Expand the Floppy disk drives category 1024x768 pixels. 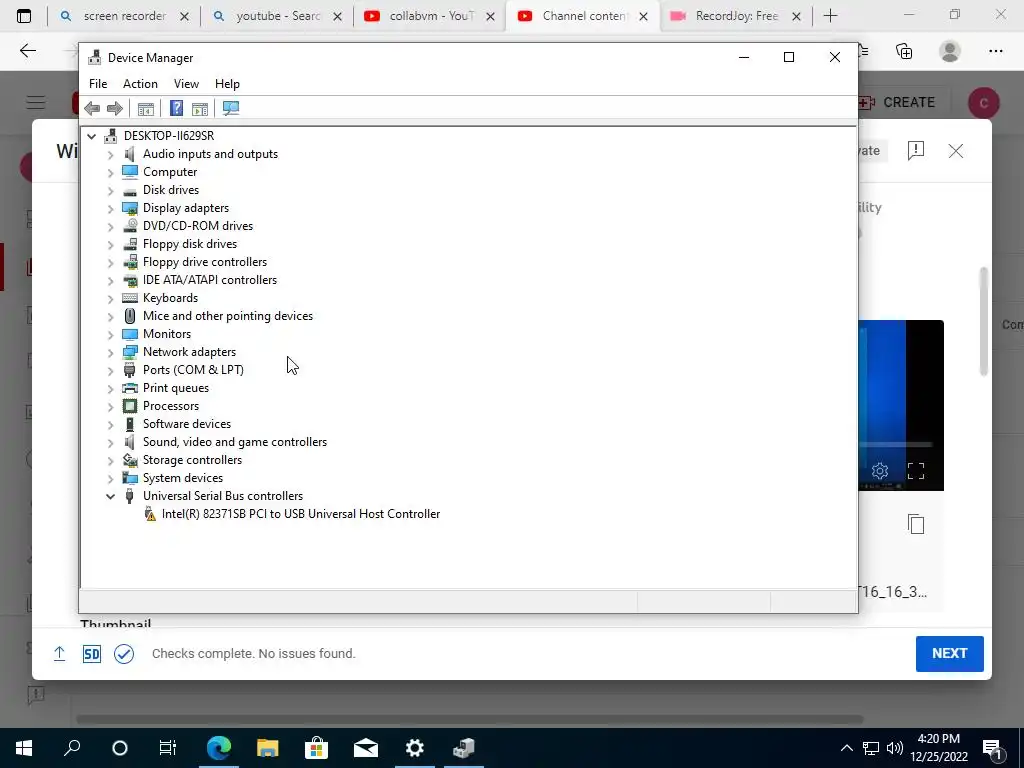110,244
